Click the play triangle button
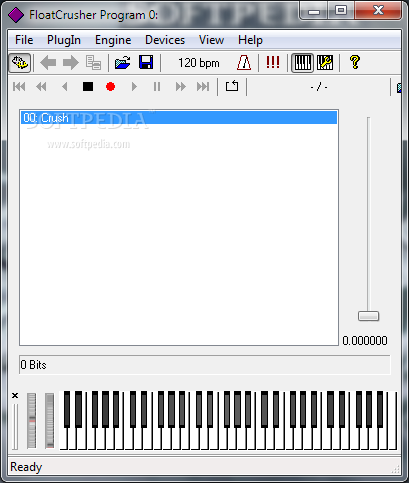This screenshot has height=483, width=409. coord(134,87)
